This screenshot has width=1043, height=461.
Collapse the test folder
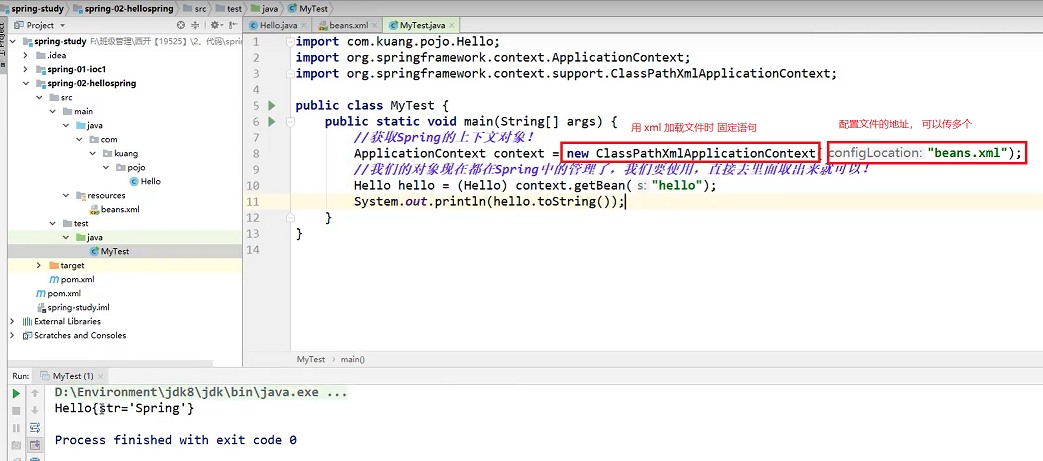(53, 224)
